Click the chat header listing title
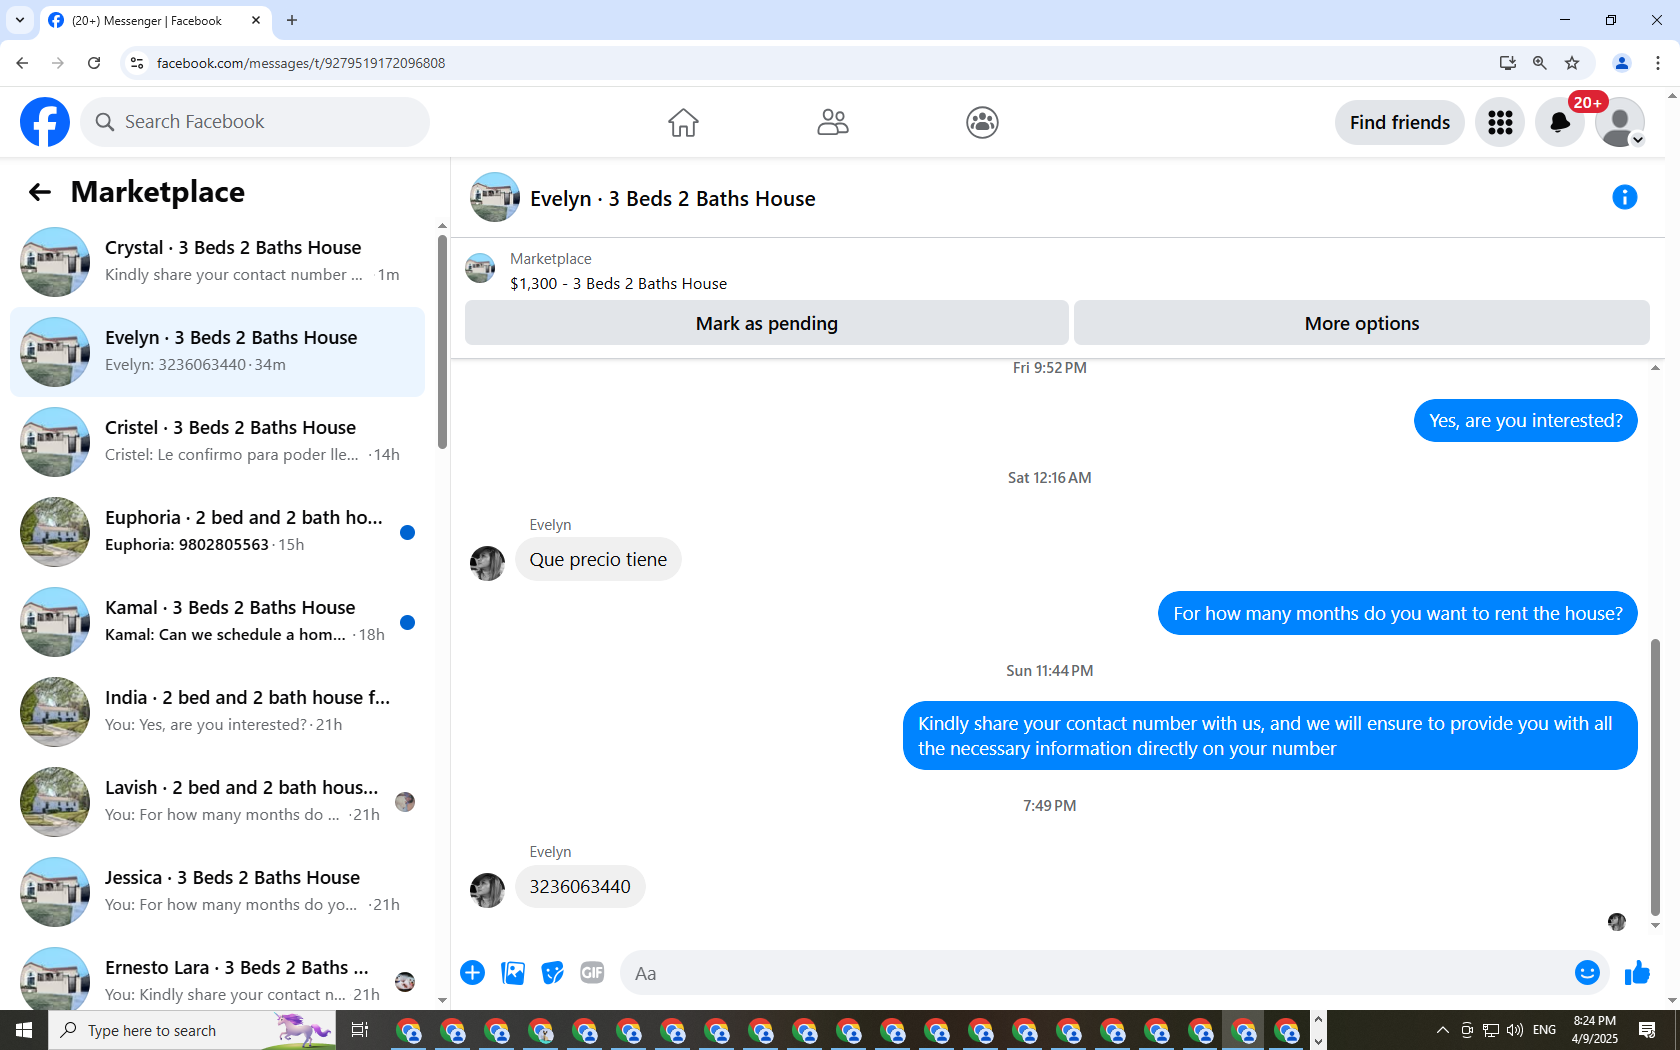The image size is (1680, 1050). click(673, 199)
